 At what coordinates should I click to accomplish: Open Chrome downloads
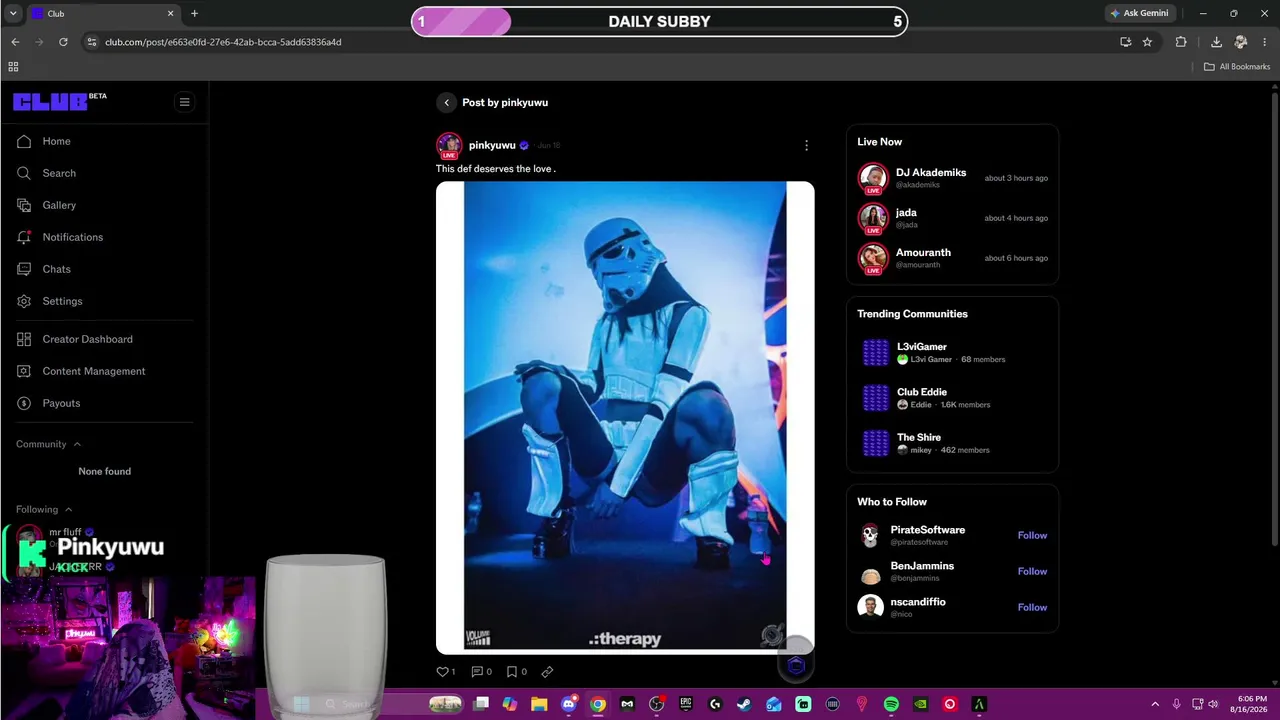[x=1216, y=42]
